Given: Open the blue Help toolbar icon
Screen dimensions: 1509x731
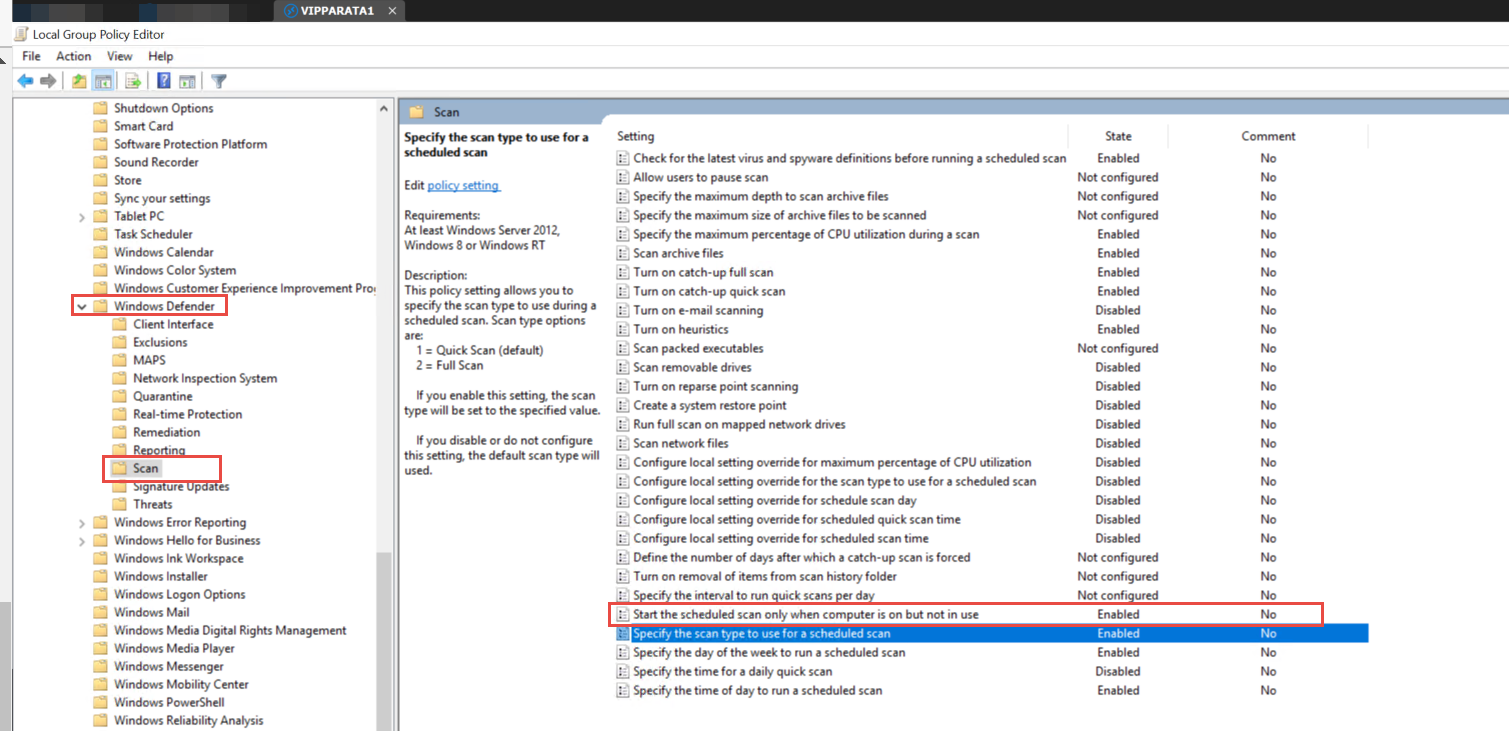Looking at the screenshot, I should click(164, 81).
